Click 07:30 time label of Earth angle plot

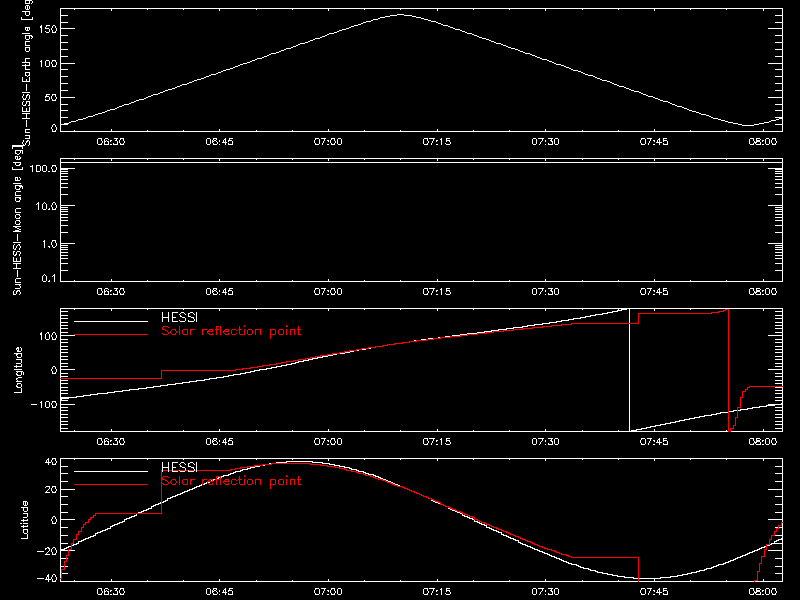click(545, 141)
